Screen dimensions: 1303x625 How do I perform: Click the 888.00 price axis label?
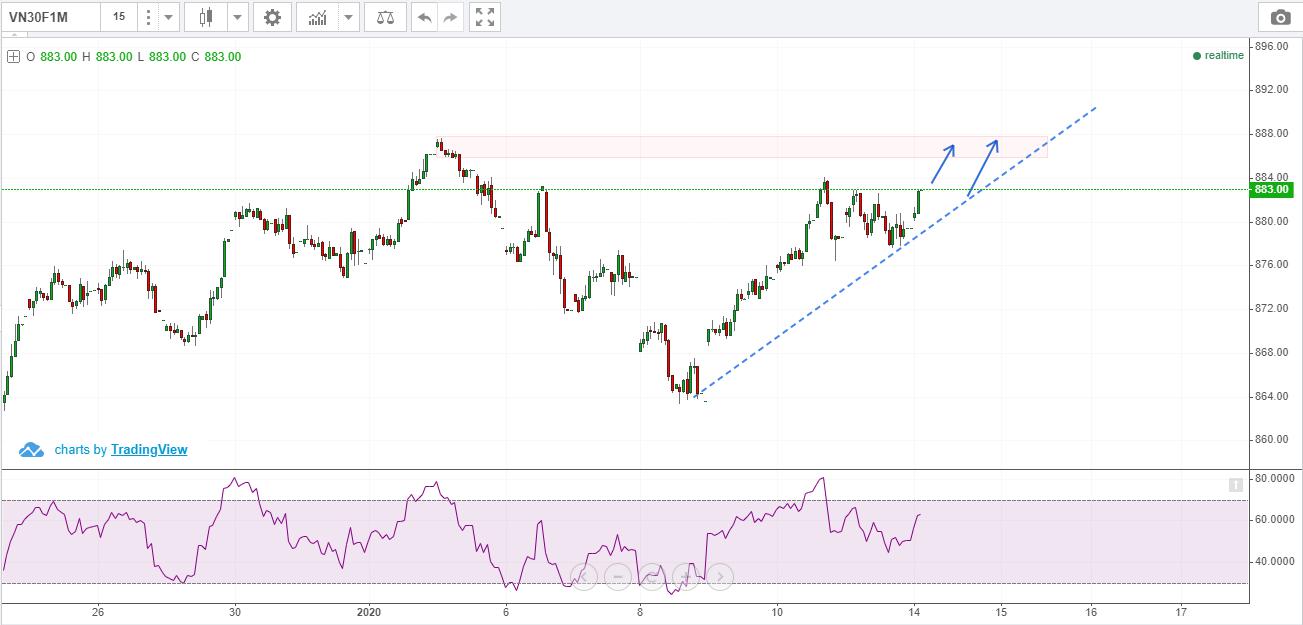point(1273,133)
